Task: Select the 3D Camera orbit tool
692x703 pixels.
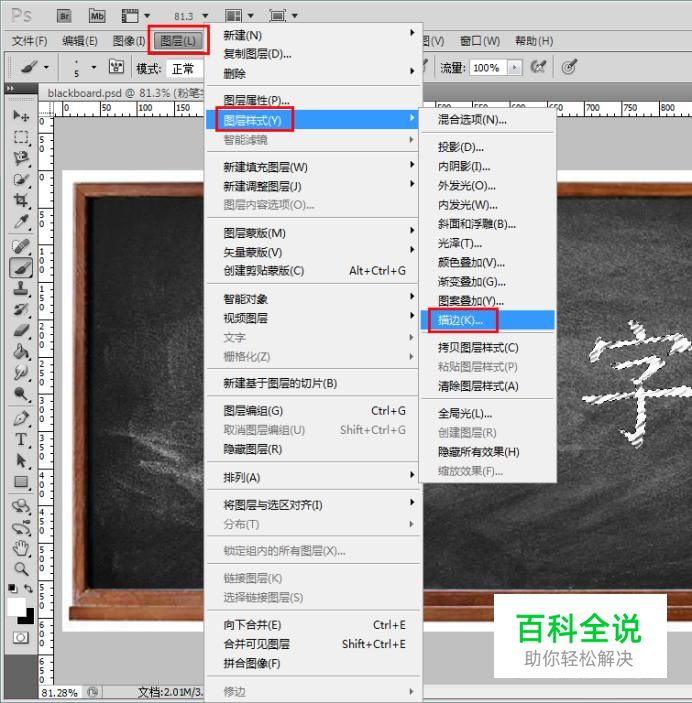Action: coord(21,528)
